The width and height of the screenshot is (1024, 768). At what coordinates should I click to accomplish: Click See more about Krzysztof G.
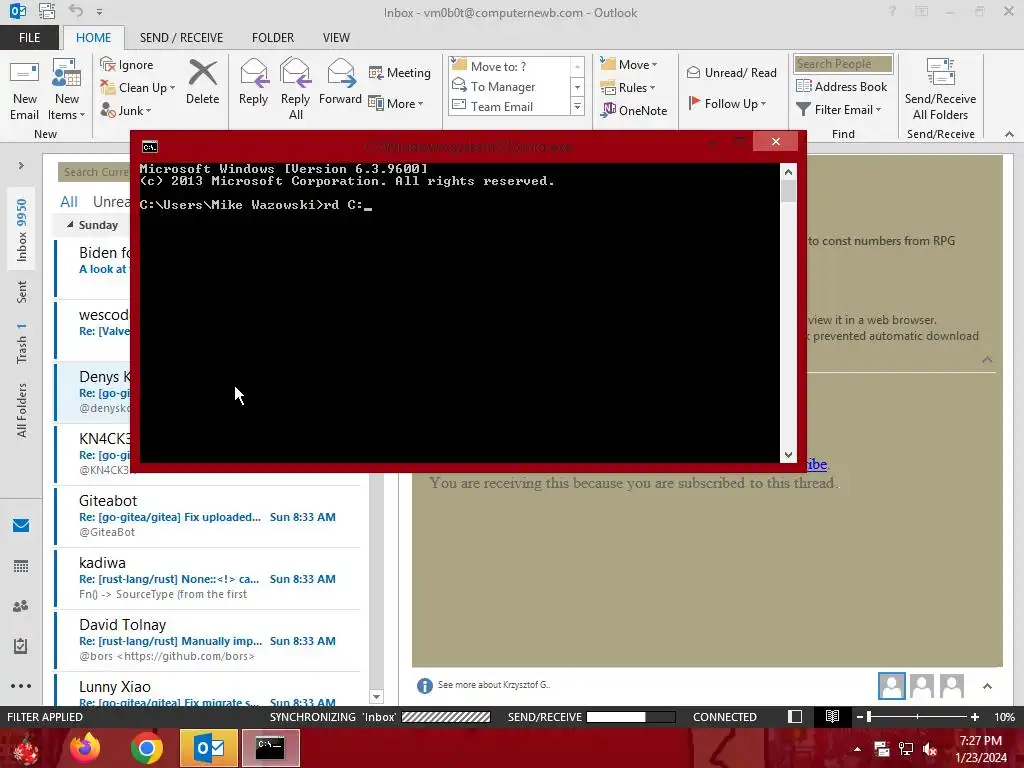click(x=494, y=685)
